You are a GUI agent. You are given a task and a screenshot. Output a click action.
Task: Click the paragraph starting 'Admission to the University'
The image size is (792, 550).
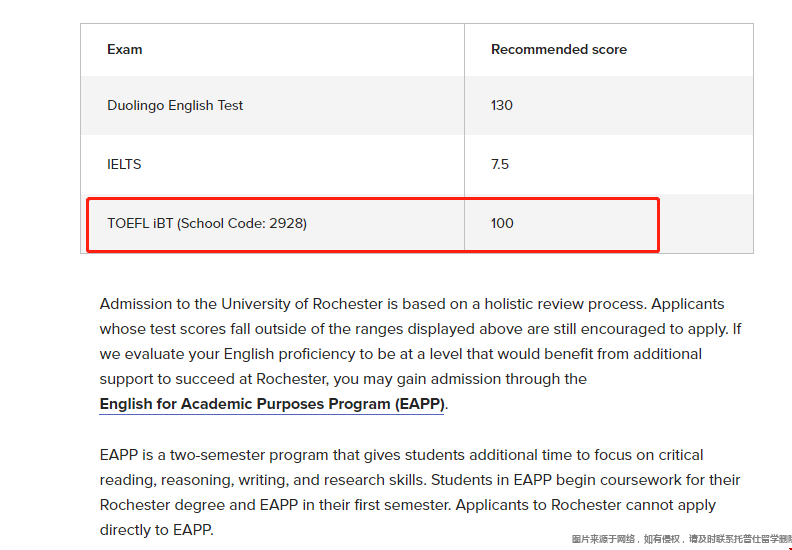click(420, 354)
